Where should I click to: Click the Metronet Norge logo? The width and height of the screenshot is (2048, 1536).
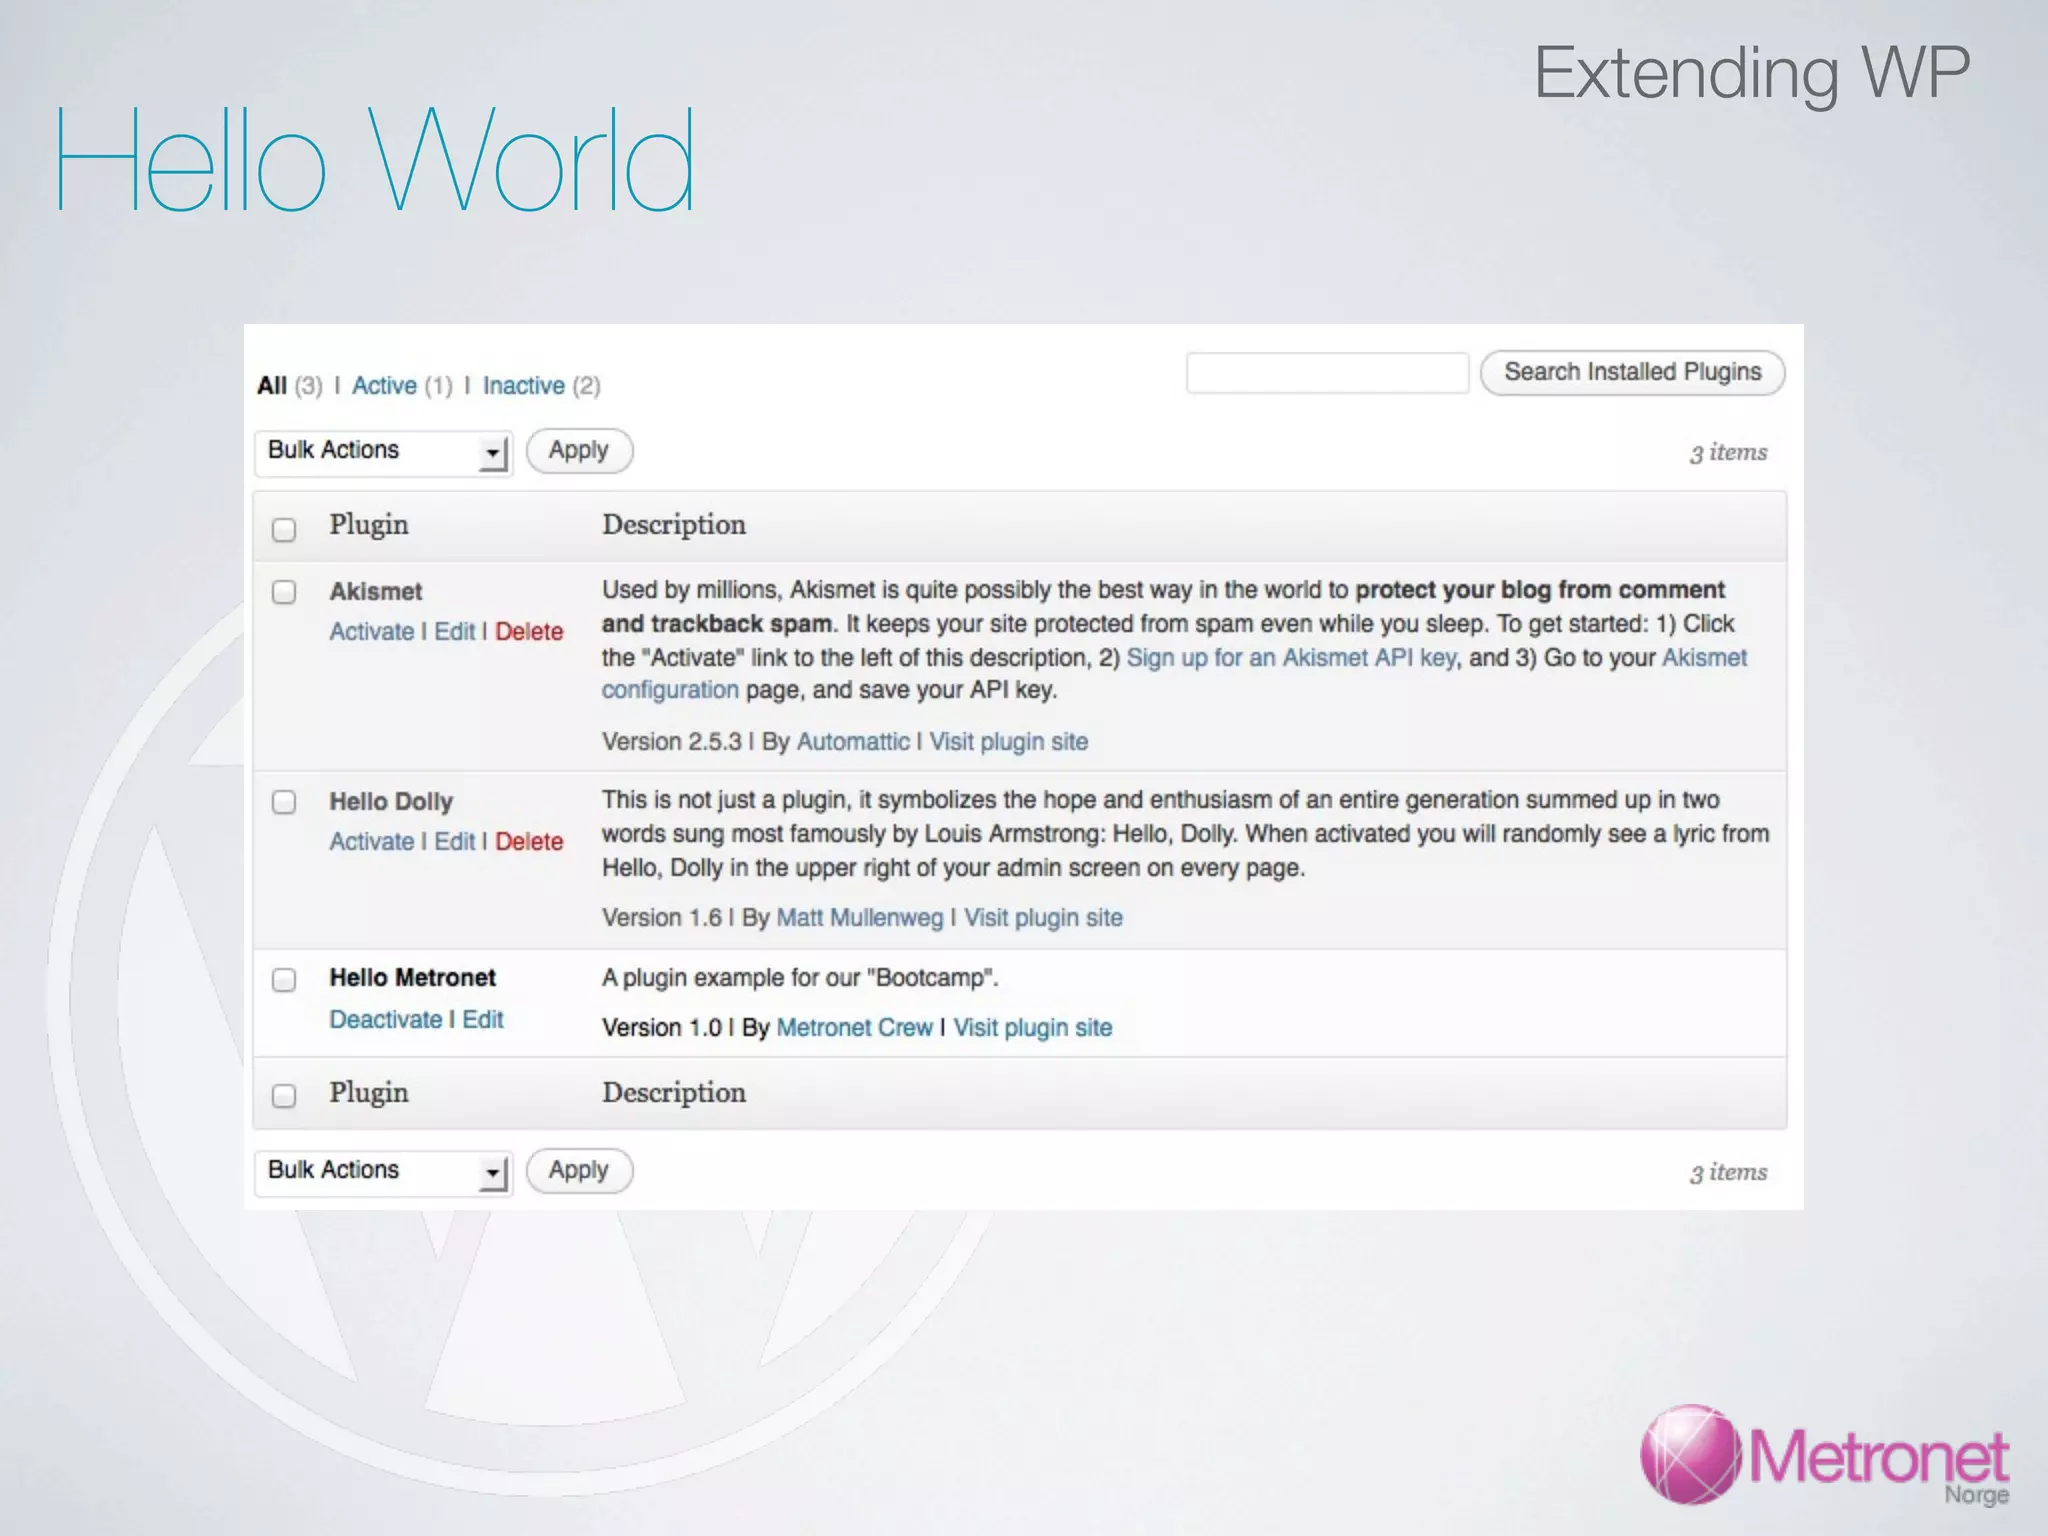[1825, 1456]
